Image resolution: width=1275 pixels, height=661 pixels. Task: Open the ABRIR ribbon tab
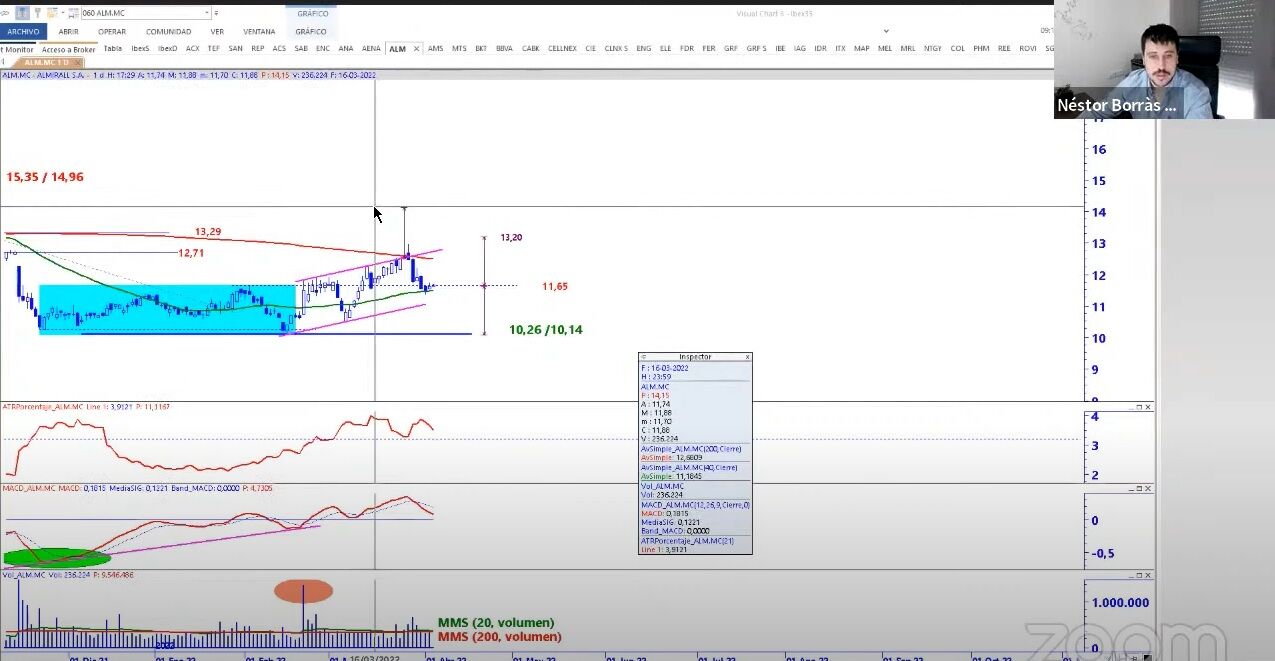click(69, 31)
